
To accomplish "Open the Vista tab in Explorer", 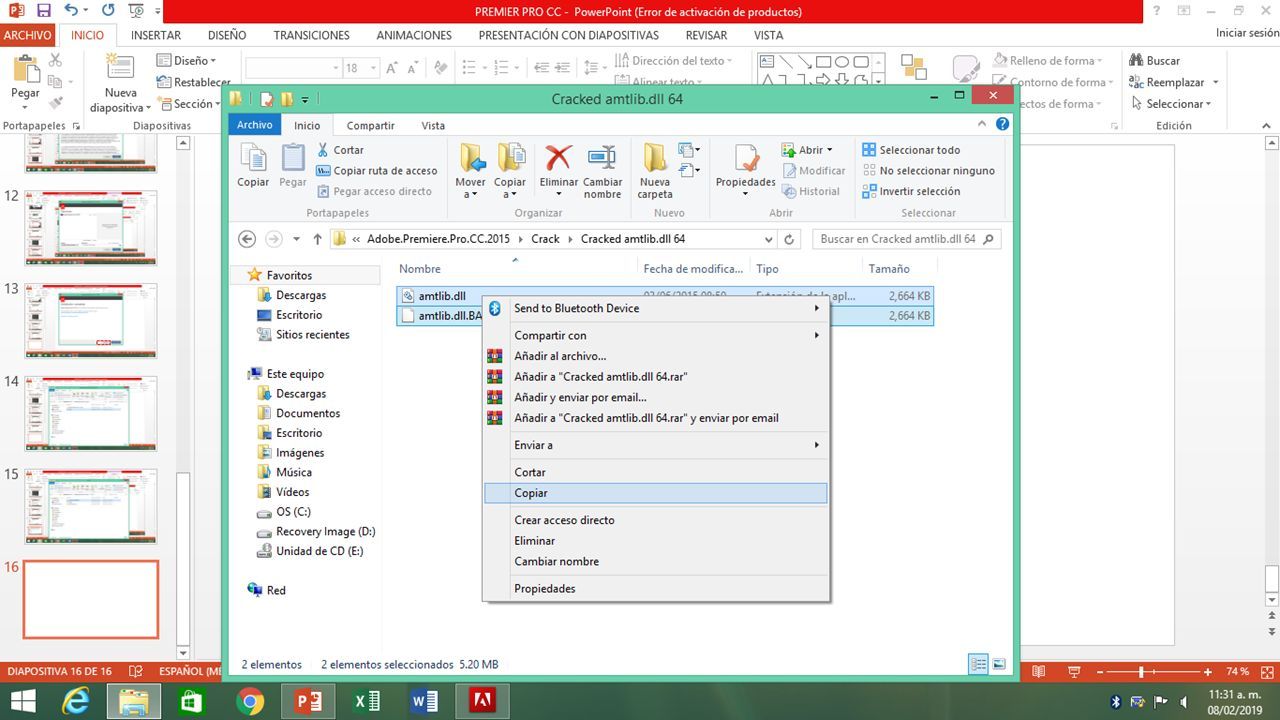I will (433, 125).
